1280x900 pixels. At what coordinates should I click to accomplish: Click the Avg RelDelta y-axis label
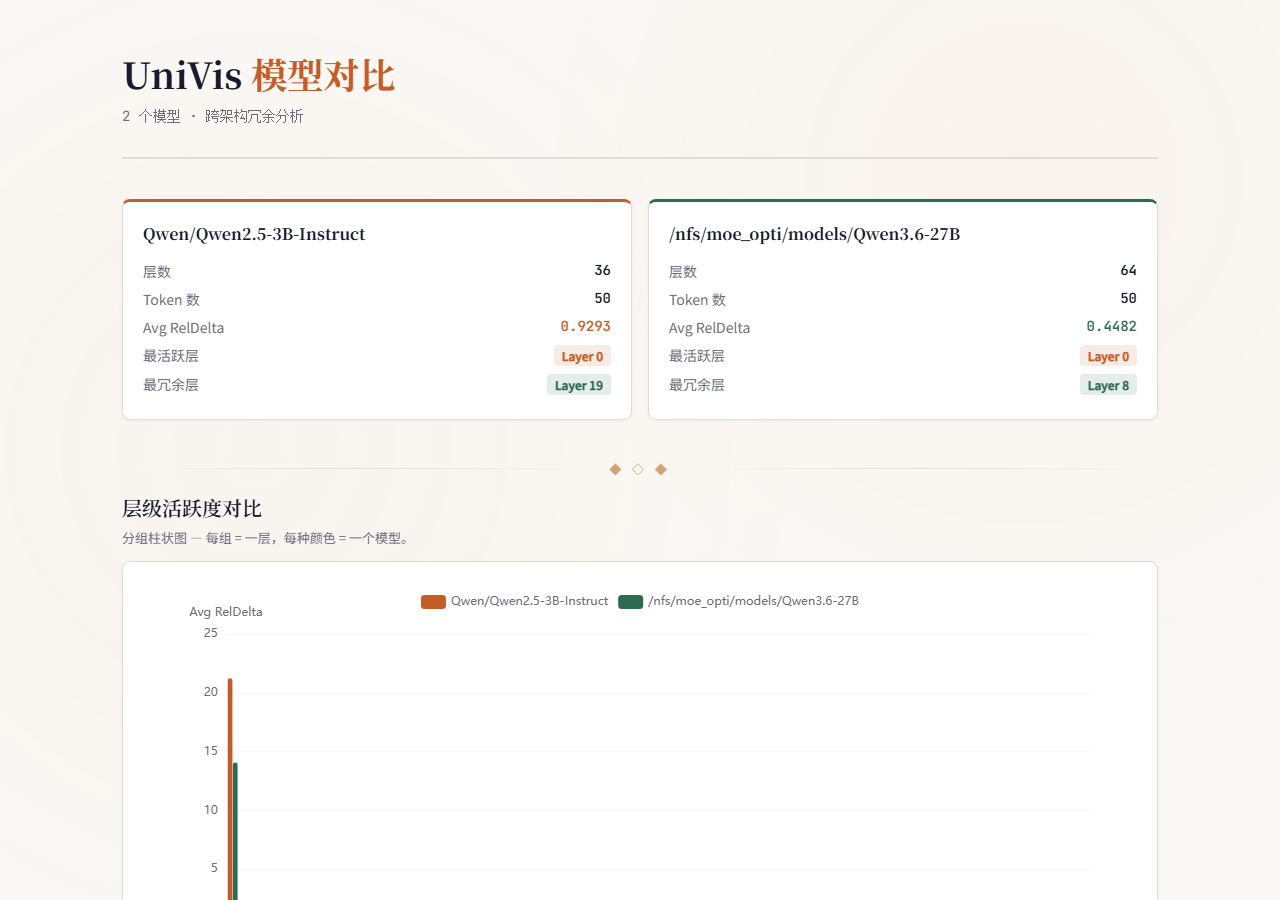pyautogui.click(x=226, y=611)
